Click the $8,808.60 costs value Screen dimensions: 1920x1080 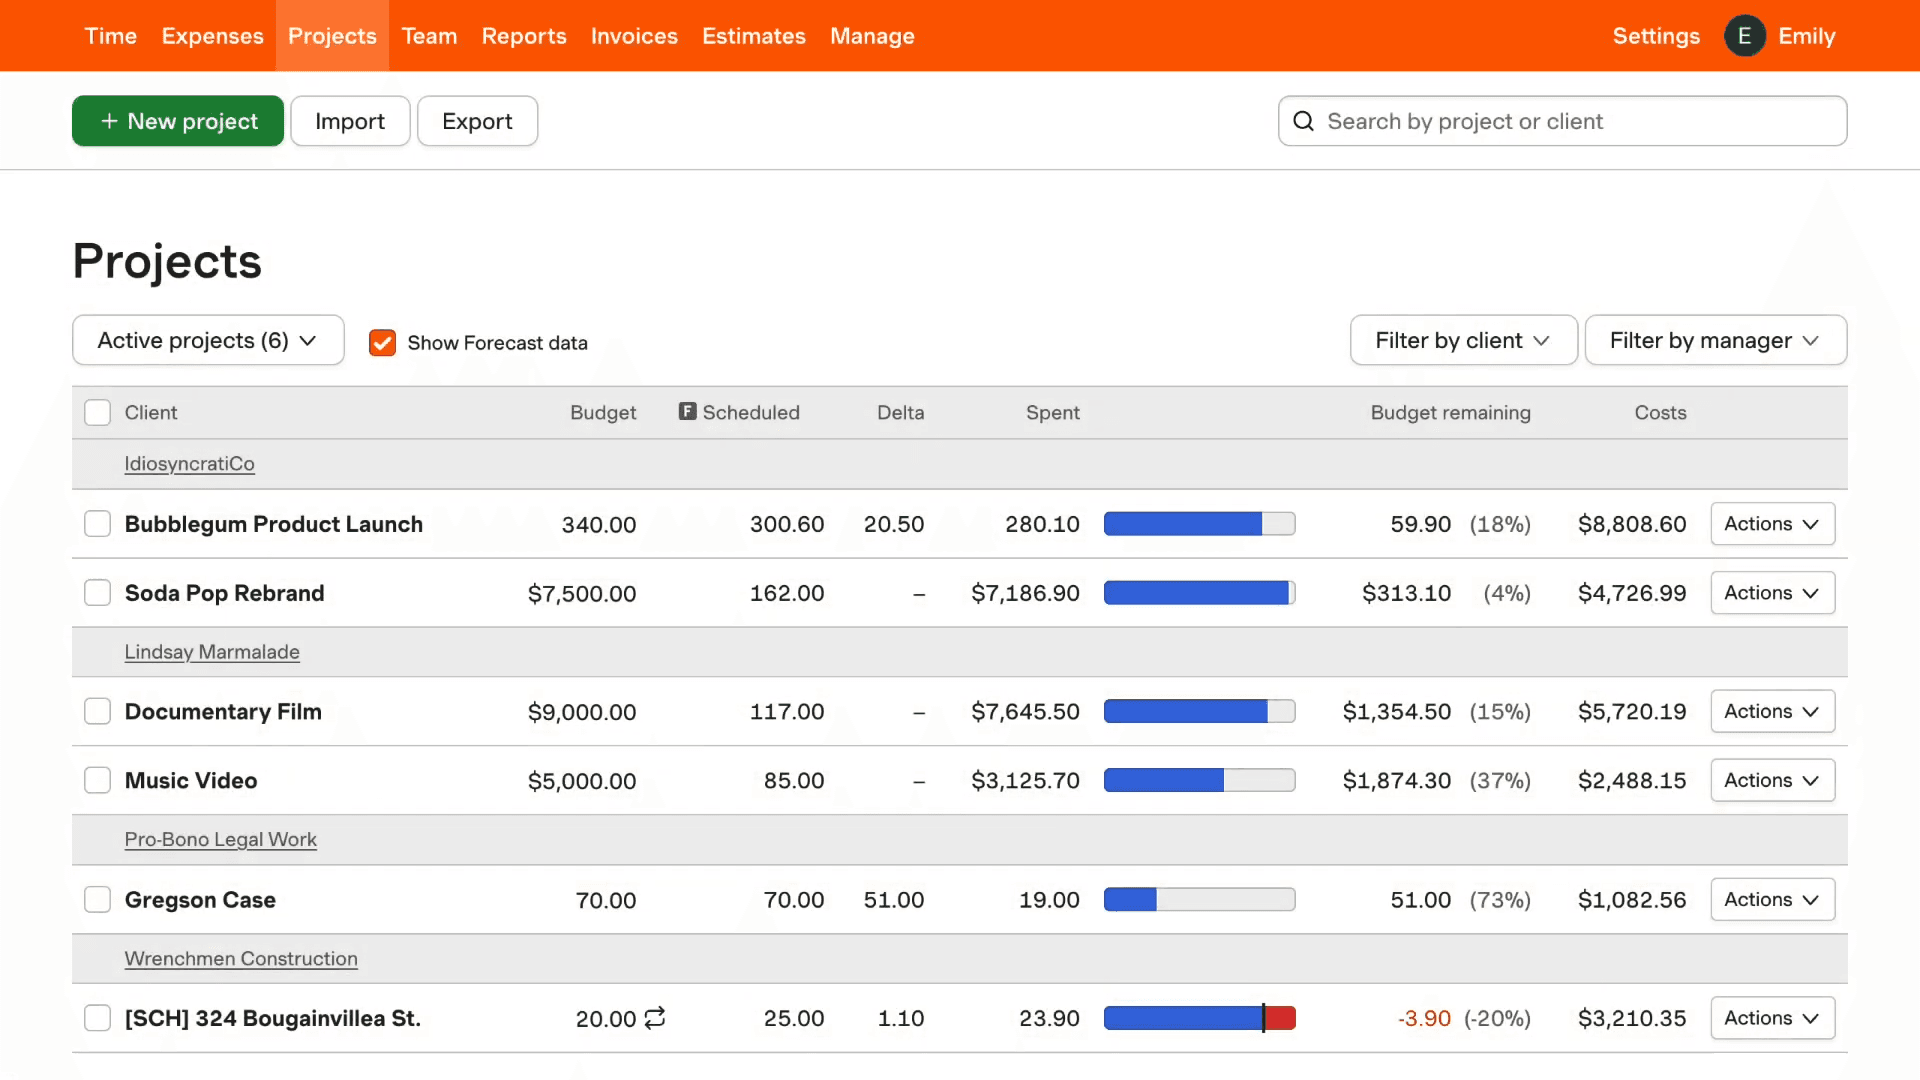(1631, 524)
